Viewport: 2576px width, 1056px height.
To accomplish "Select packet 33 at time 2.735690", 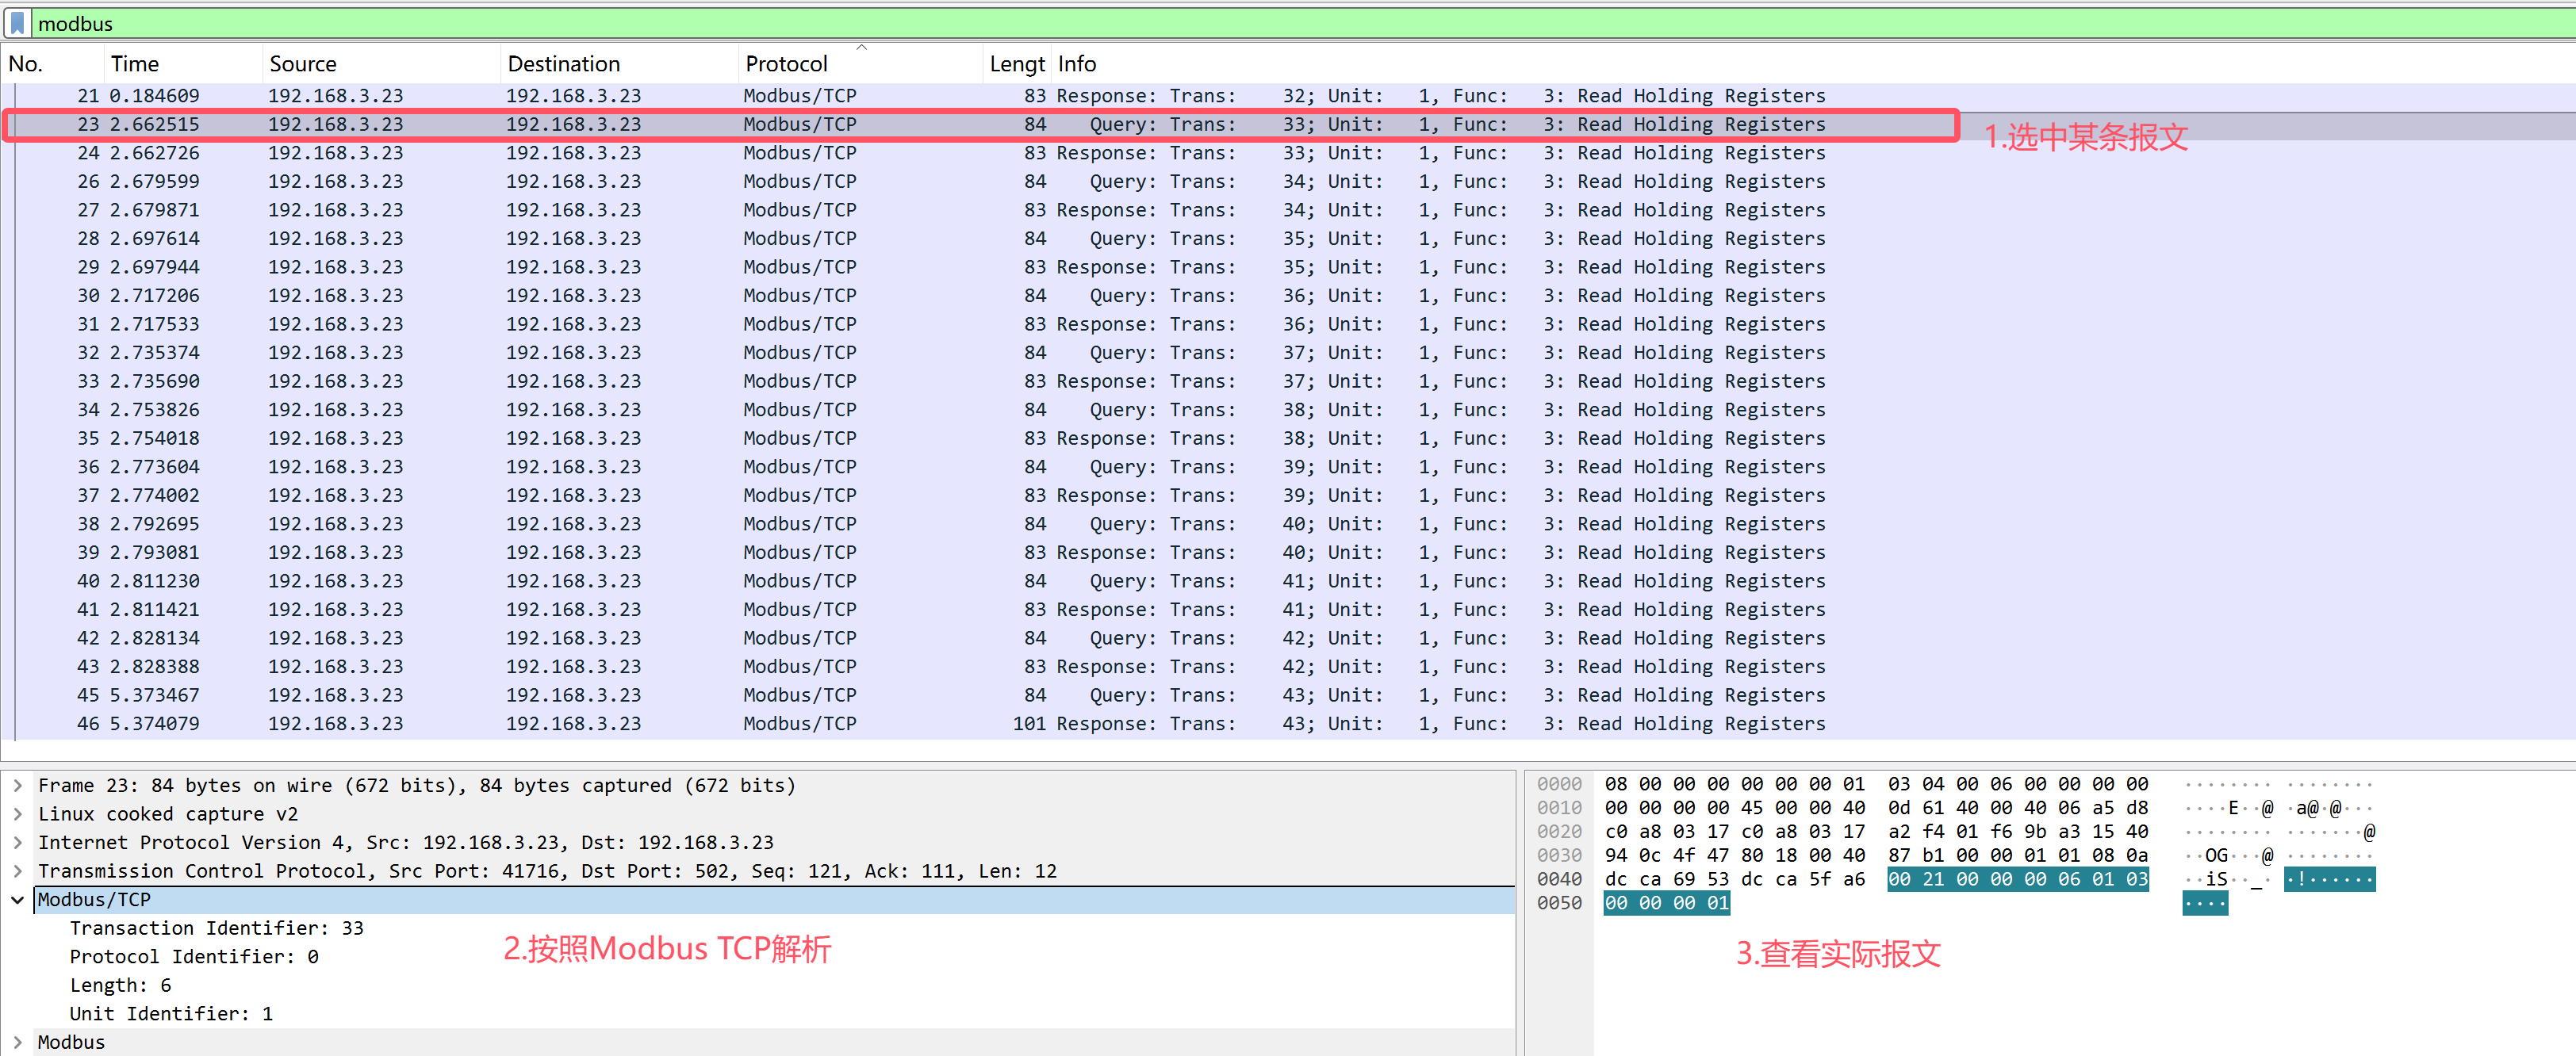I will point(1288,381).
